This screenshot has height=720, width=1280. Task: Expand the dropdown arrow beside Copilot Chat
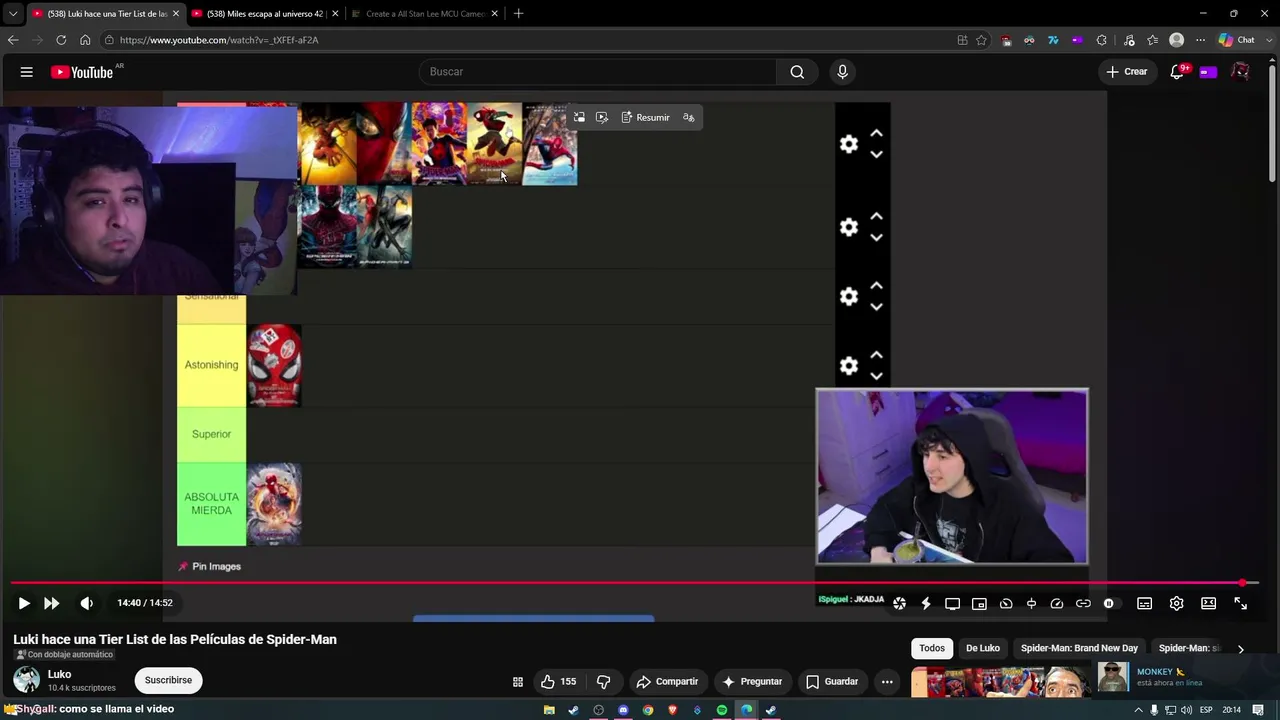[1270, 40]
